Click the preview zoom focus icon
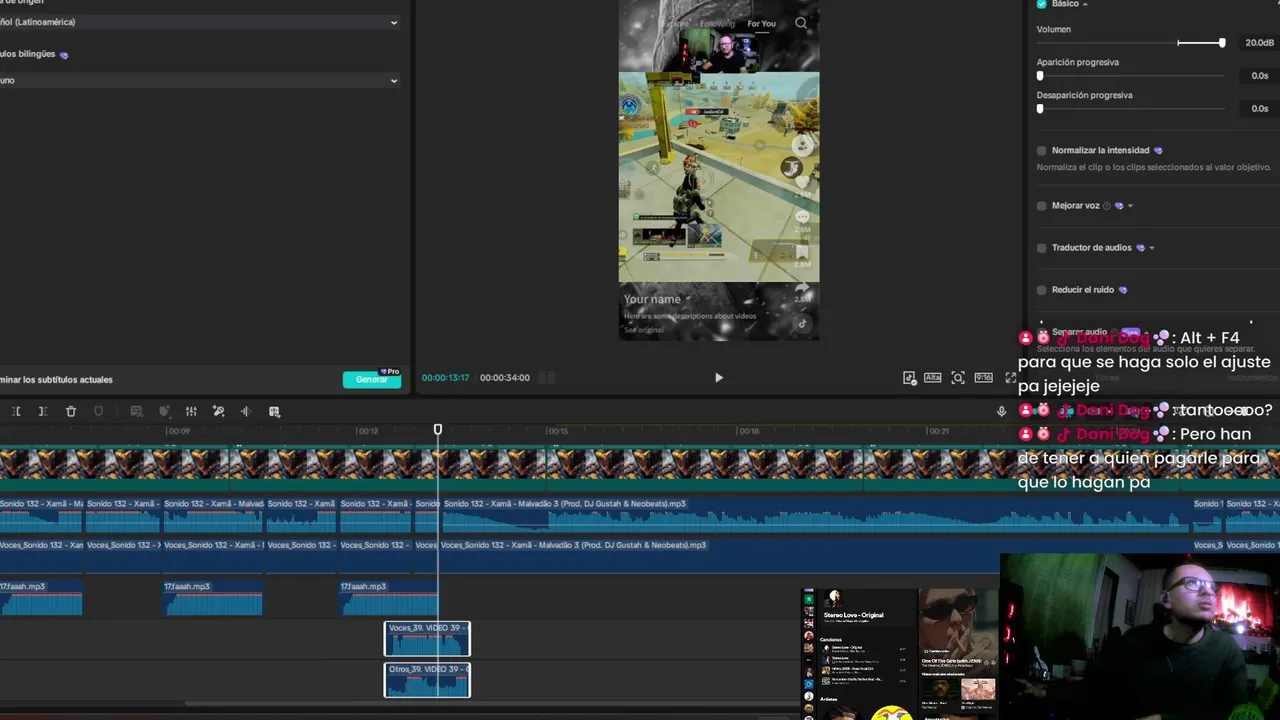The width and height of the screenshot is (1280, 720). coord(958,378)
